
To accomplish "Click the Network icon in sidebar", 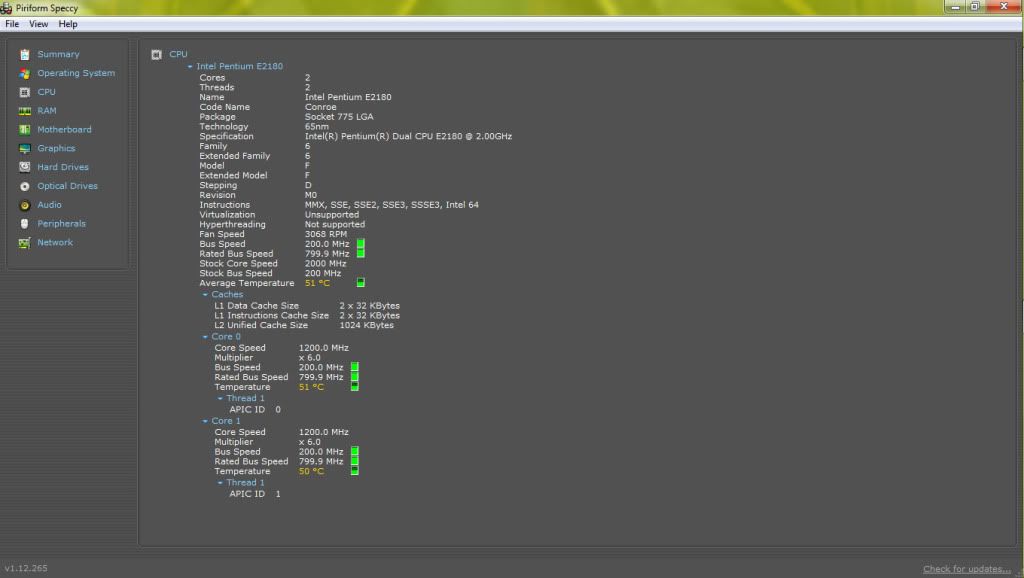I will click(25, 243).
